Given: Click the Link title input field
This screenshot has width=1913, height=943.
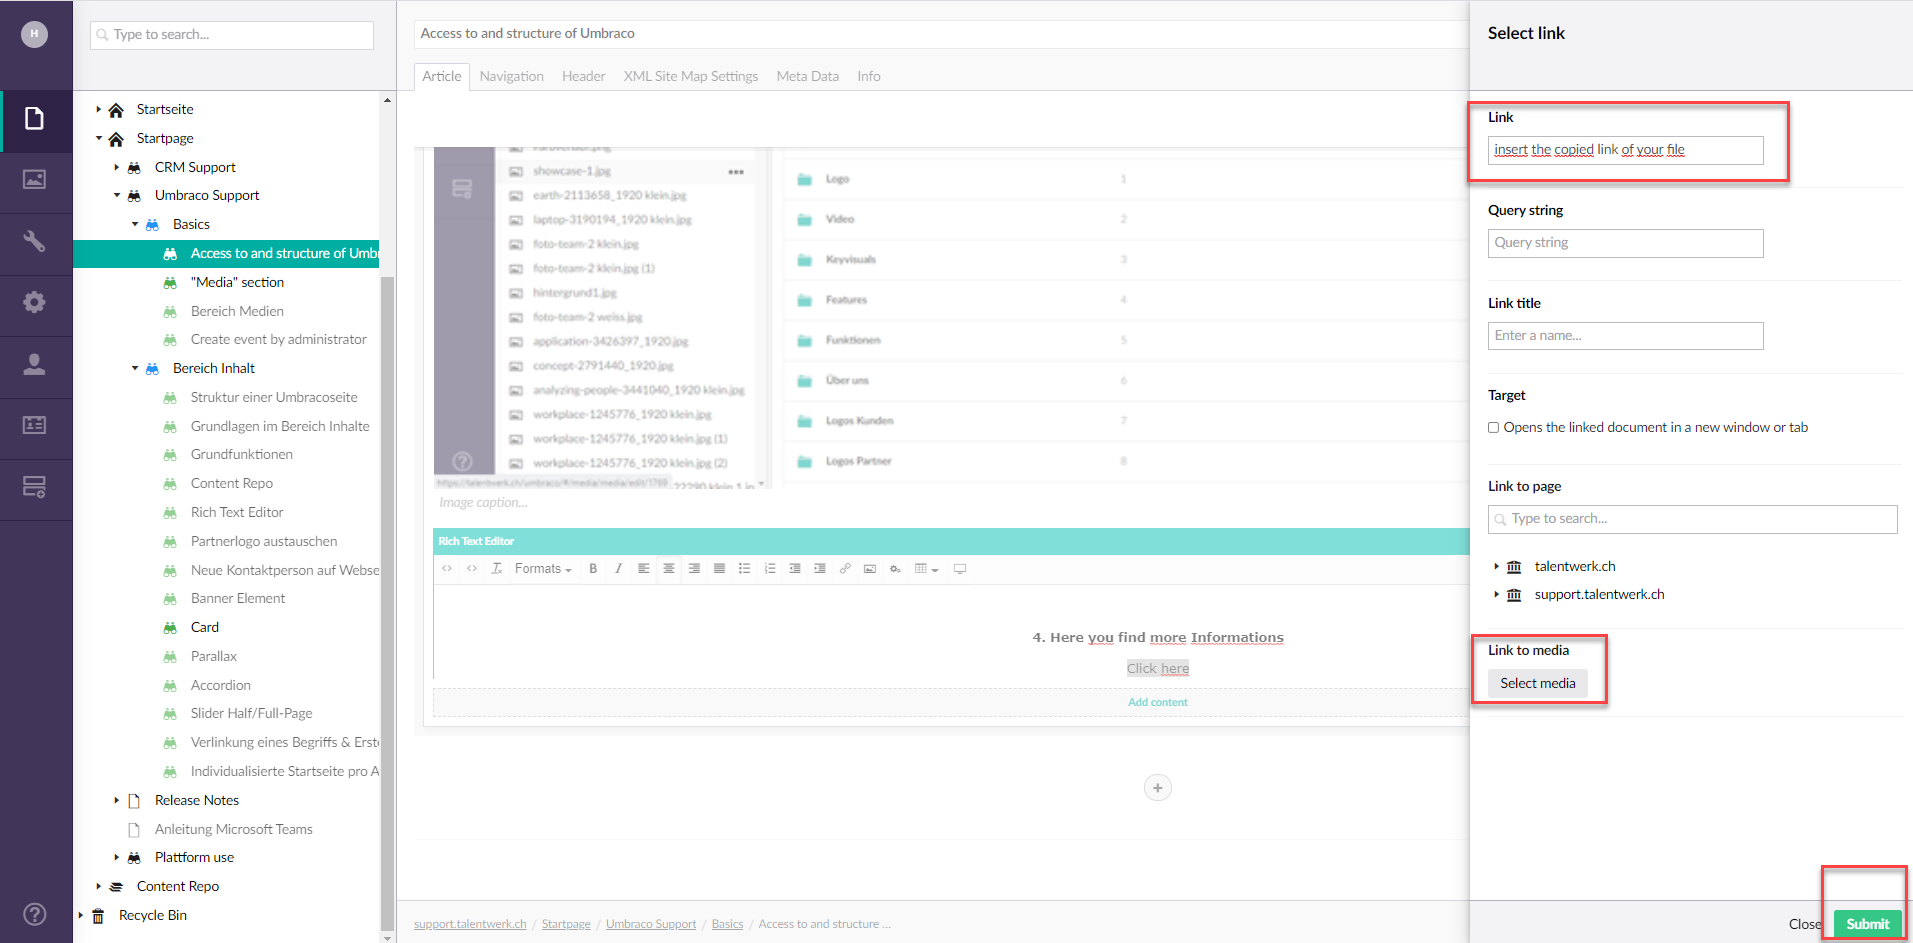Looking at the screenshot, I should 1626,336.
